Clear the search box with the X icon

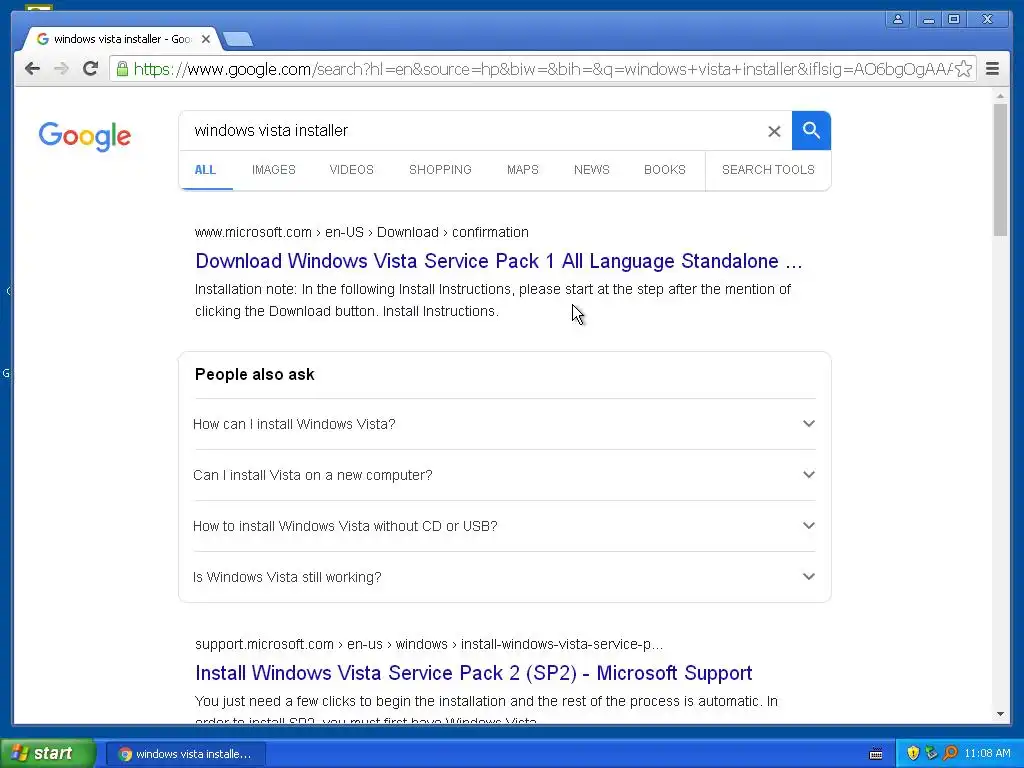[x=774, y=131]
